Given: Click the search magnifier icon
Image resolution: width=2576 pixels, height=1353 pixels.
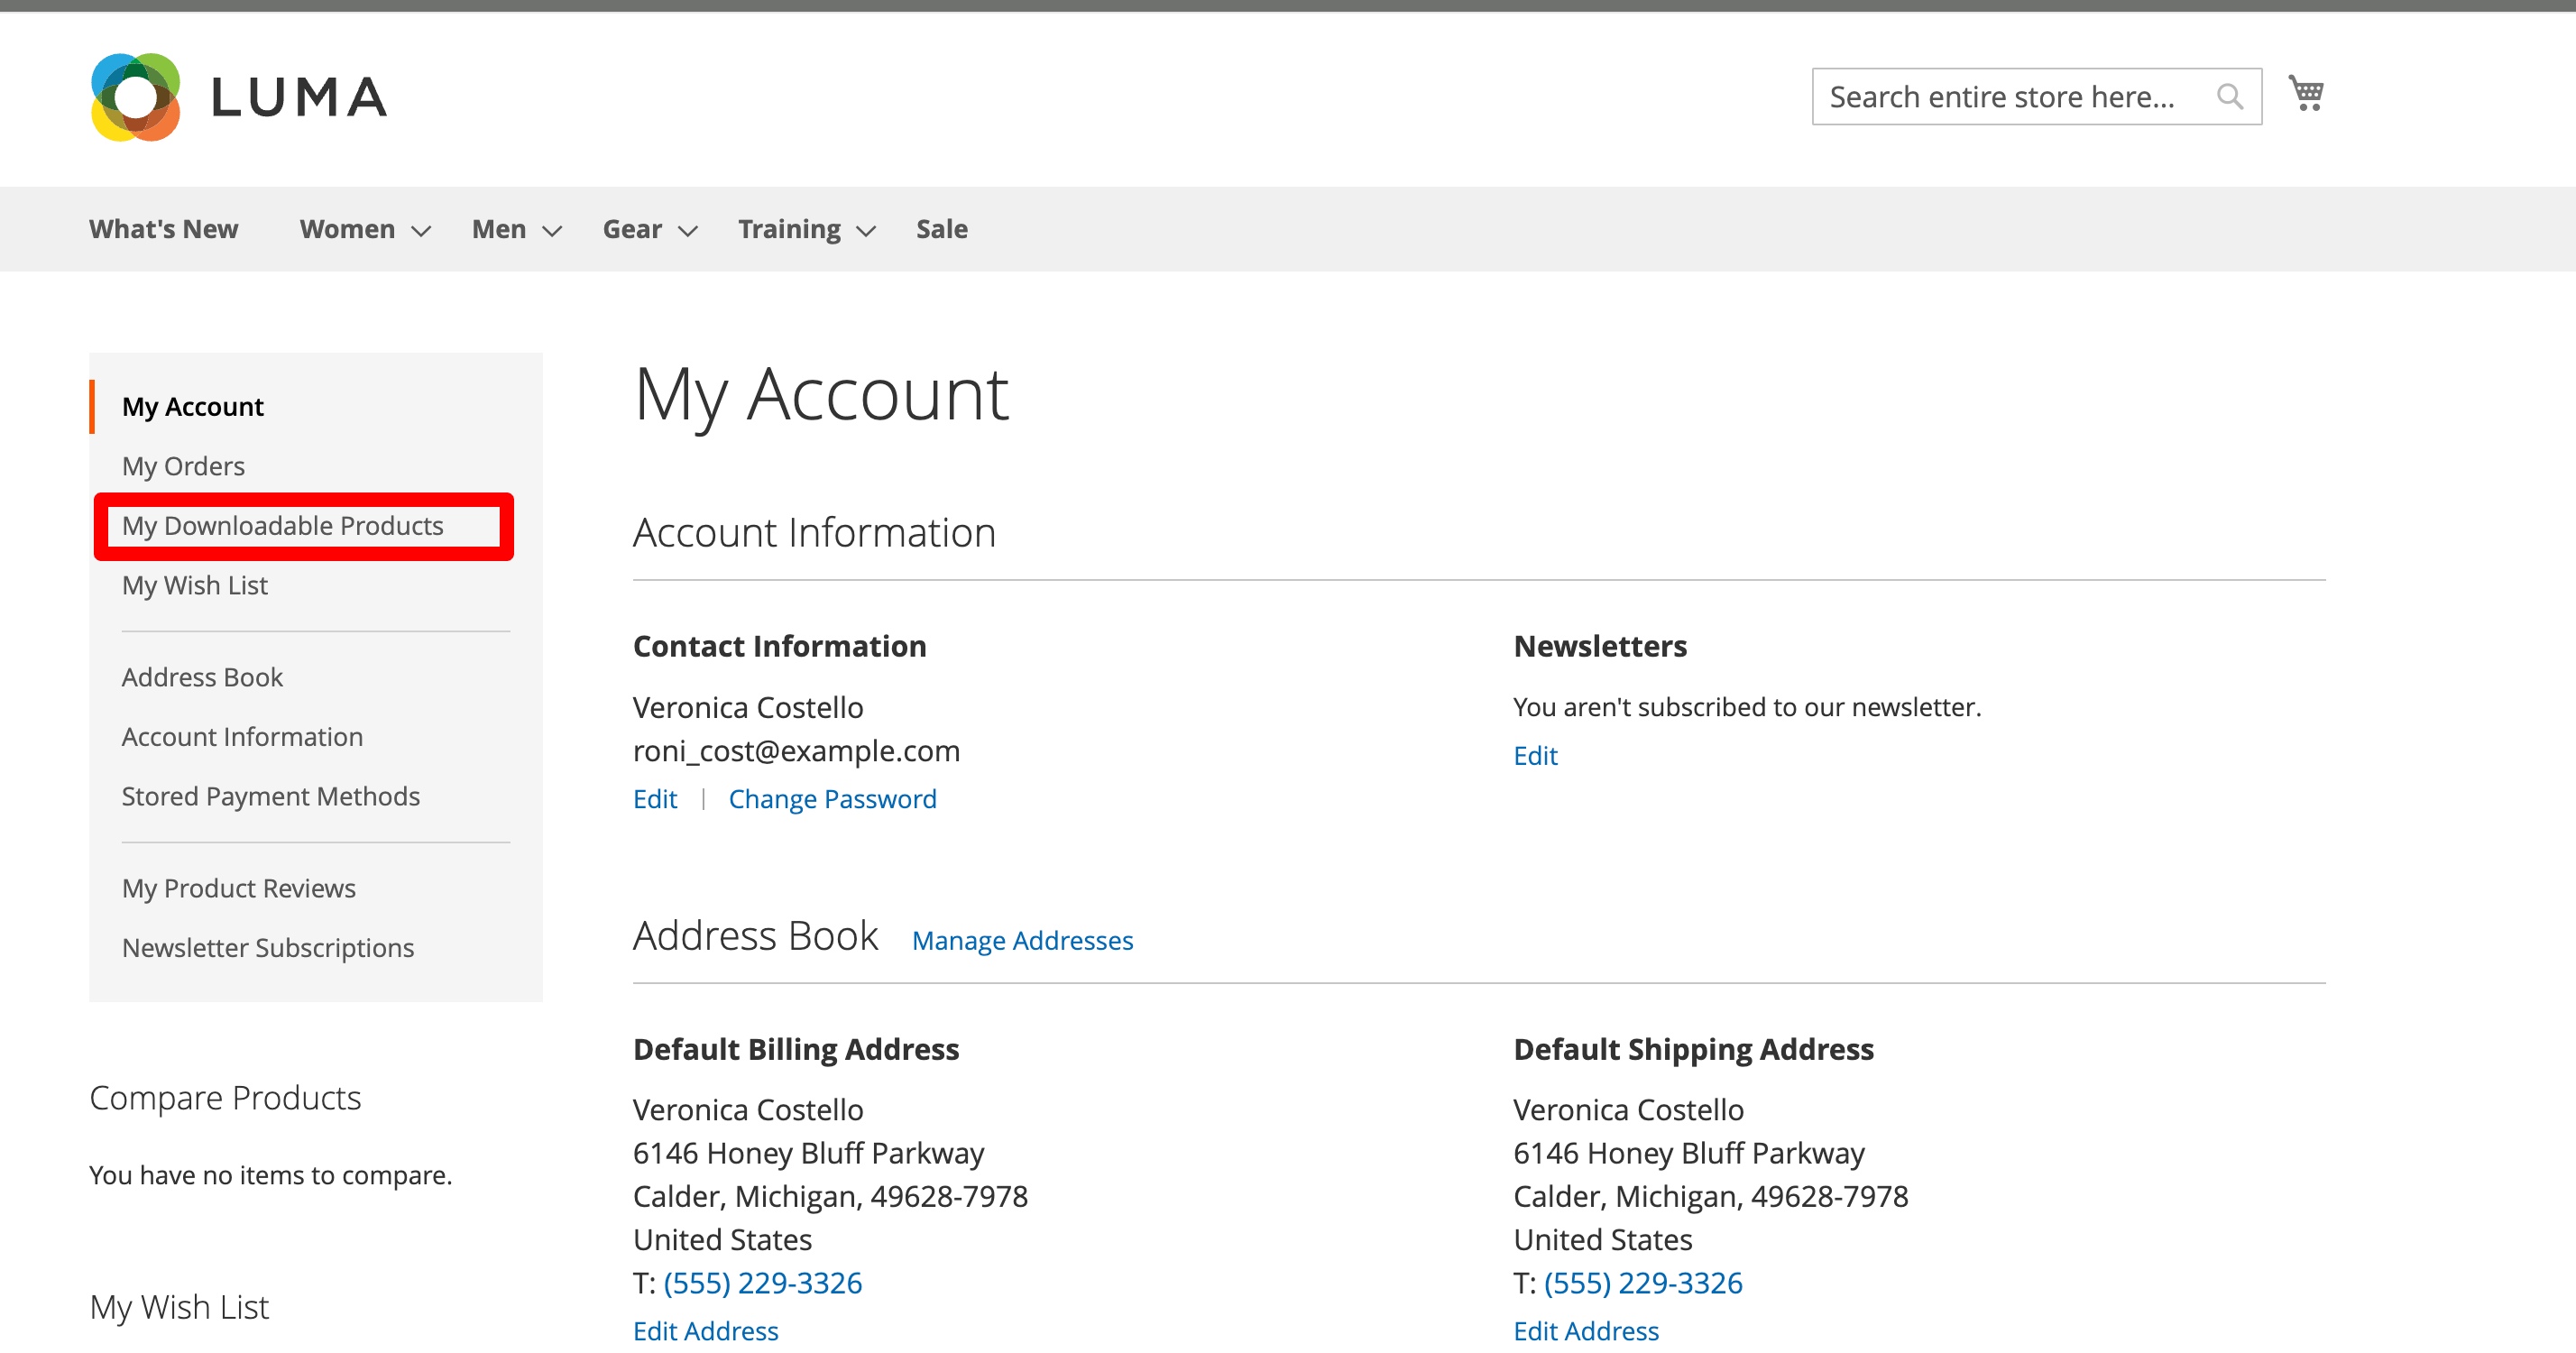Looking at the screenshot, I should point(2229,97).
